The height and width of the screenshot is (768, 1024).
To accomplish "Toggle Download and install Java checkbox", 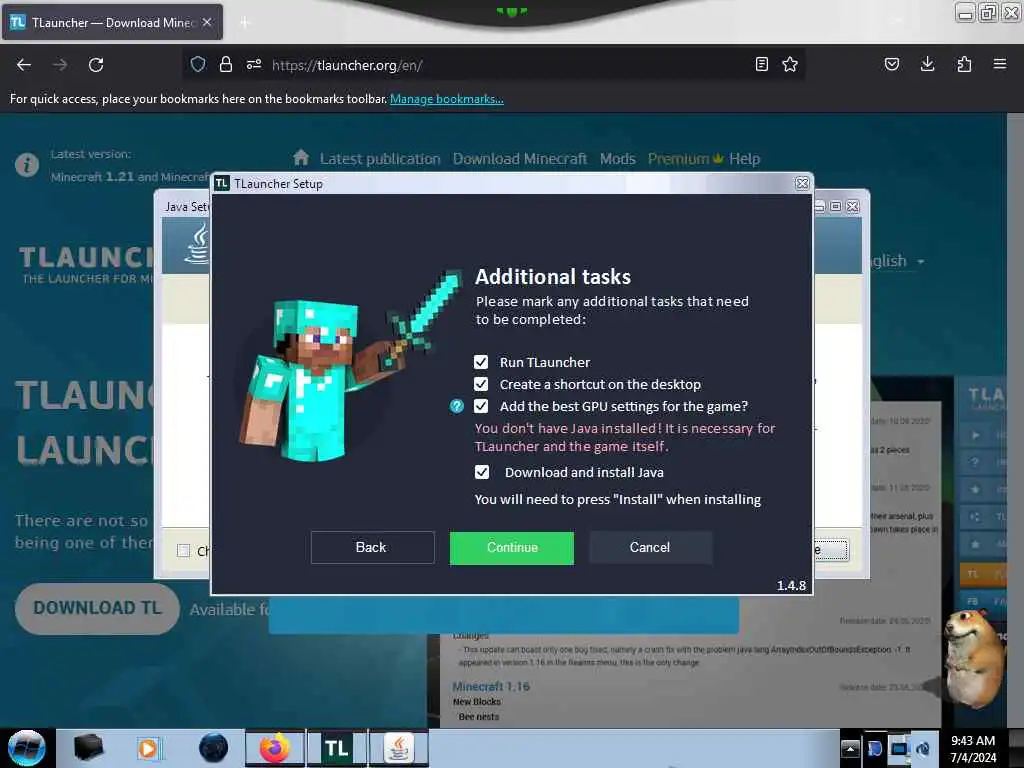I will [482, 472].
